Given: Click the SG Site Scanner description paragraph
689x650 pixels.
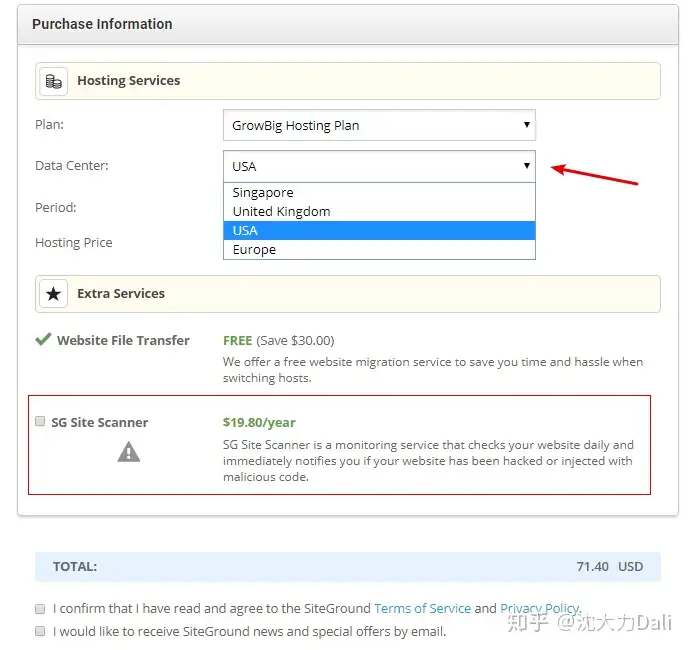Looking at the screenshot, I should 428,461.
